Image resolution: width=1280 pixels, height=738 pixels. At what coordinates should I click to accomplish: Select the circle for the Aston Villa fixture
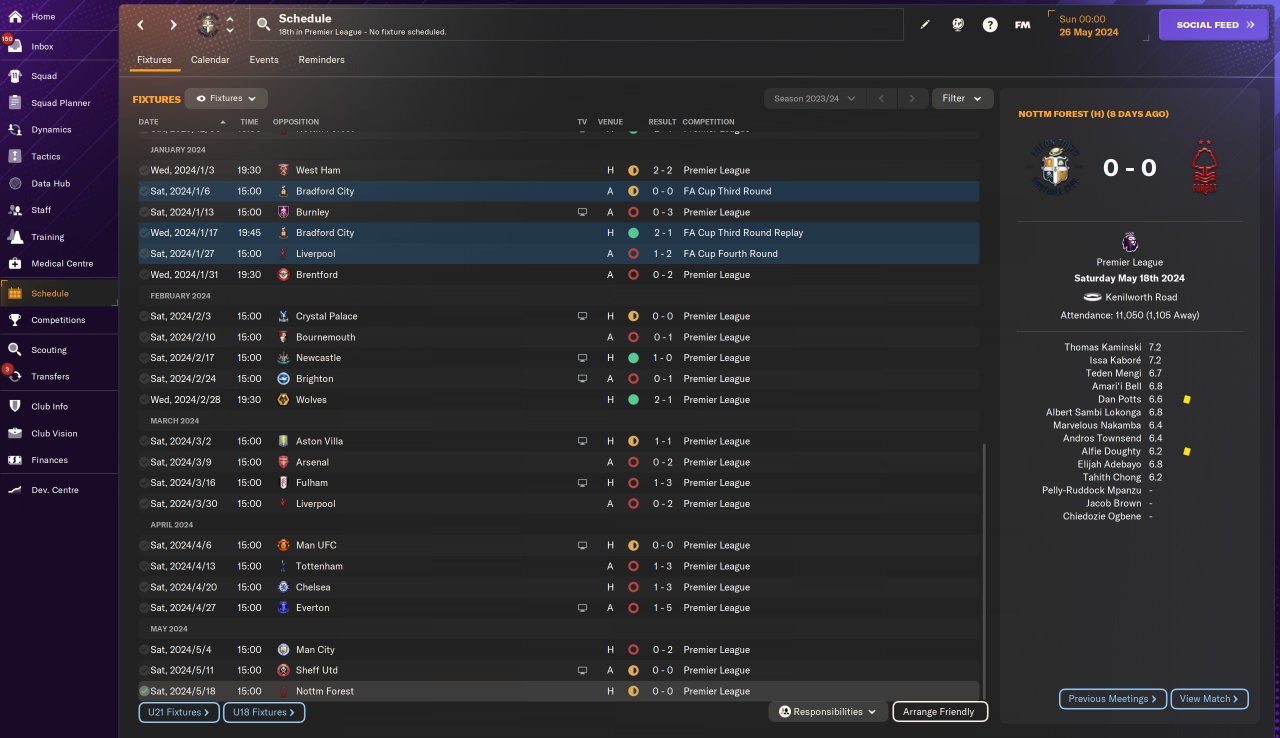[x=144, y=441]
